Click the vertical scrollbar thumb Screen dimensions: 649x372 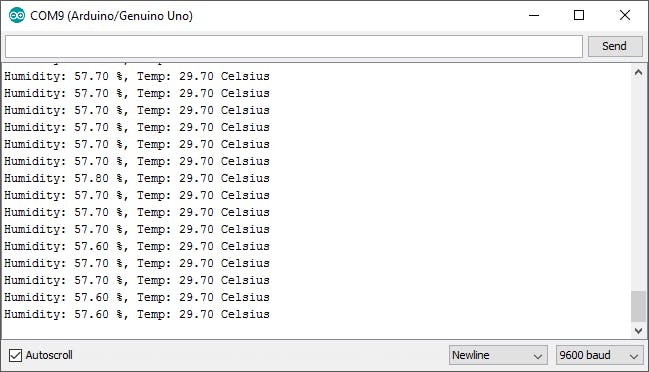click(x=638, y=306)
